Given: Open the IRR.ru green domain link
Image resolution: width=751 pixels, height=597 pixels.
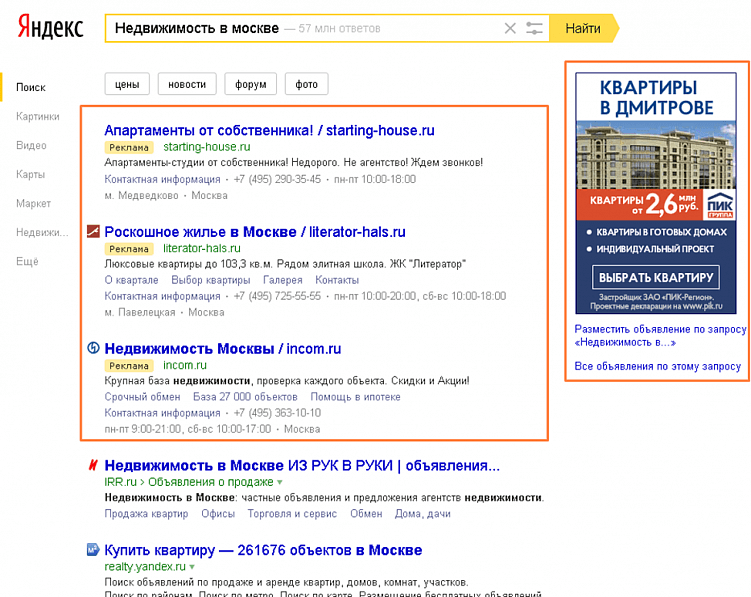Looking at the screenshot, I should pyautogui.click(x=120, y=482).
